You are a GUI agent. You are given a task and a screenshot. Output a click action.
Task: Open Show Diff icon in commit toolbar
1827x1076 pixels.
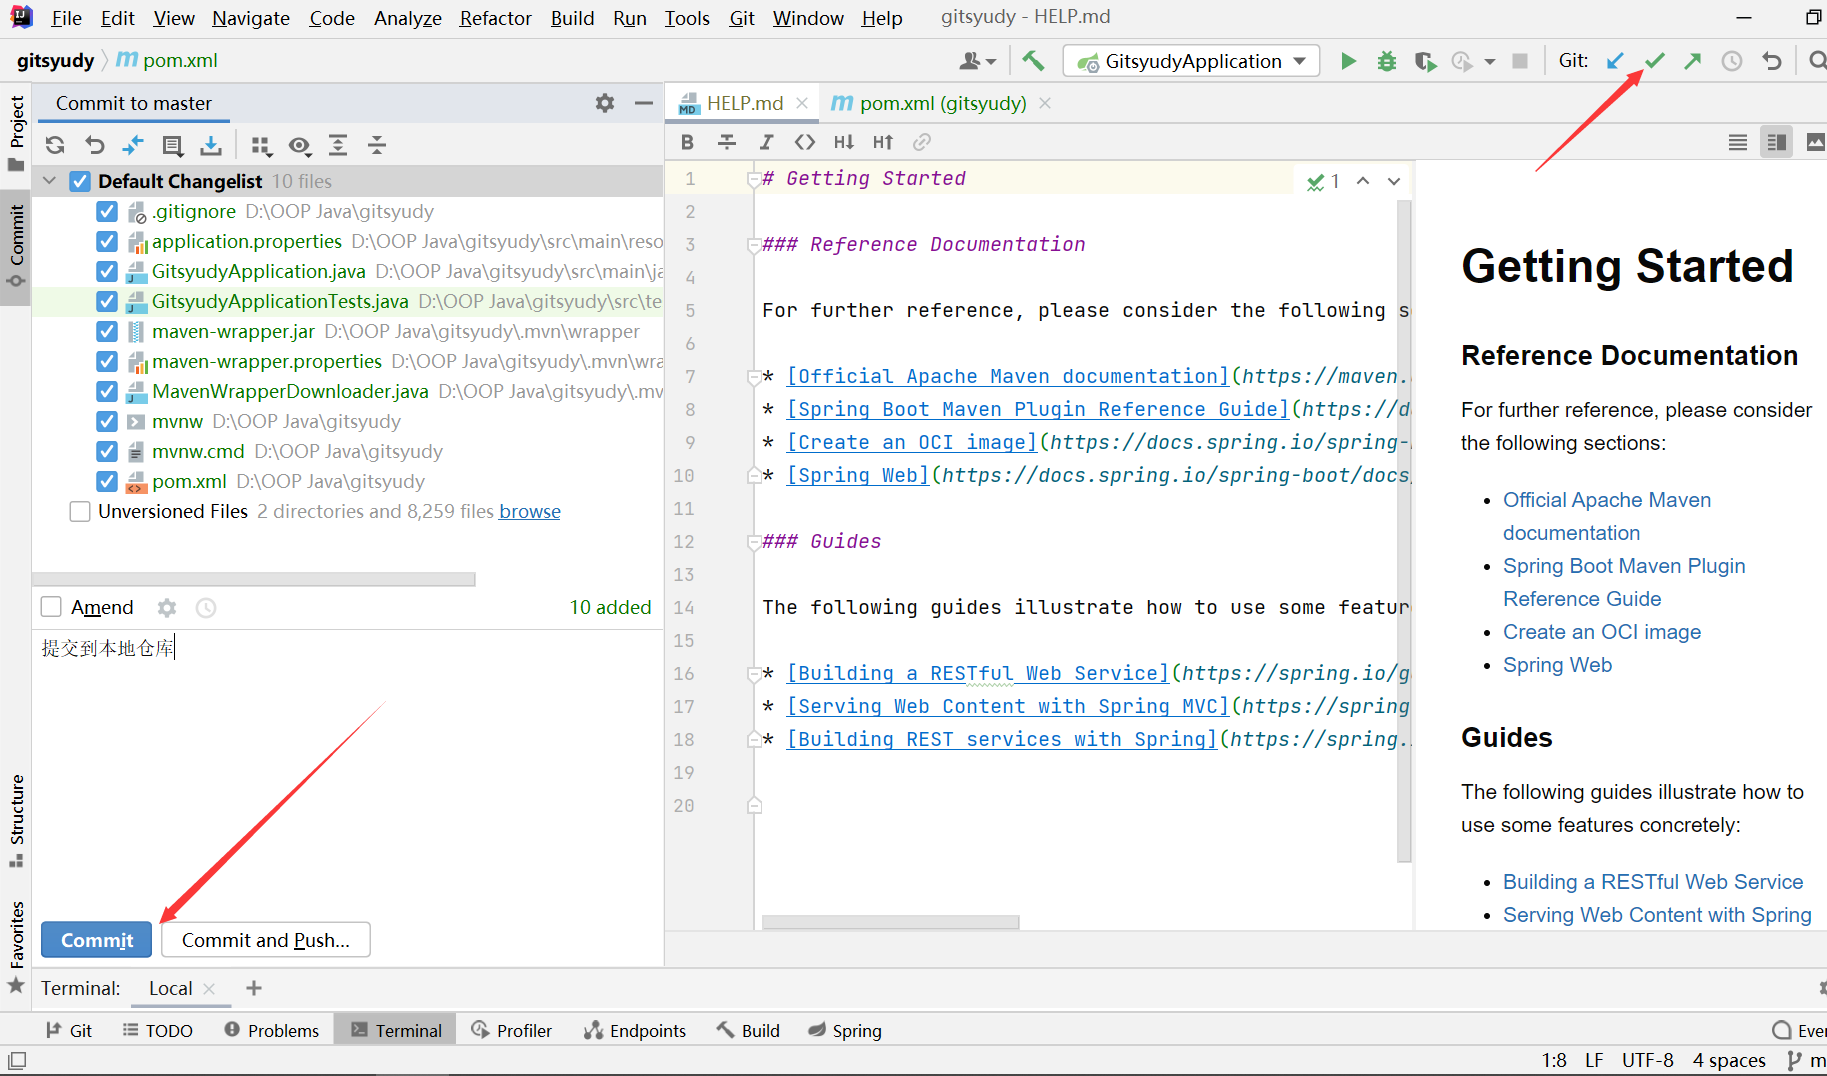[x=133, y=145]
